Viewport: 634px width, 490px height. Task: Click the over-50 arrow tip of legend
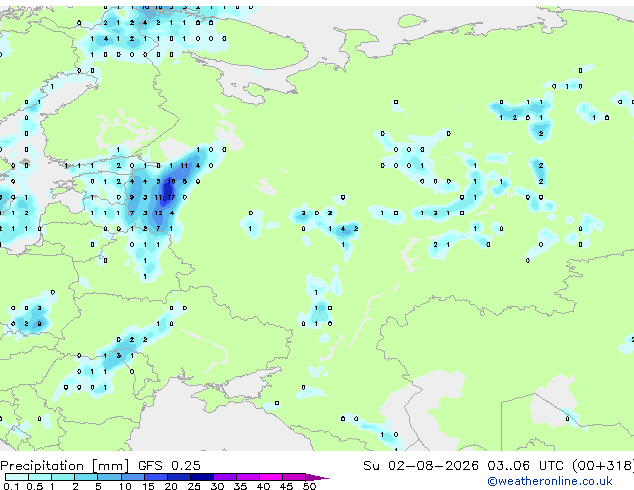(317, 477)
